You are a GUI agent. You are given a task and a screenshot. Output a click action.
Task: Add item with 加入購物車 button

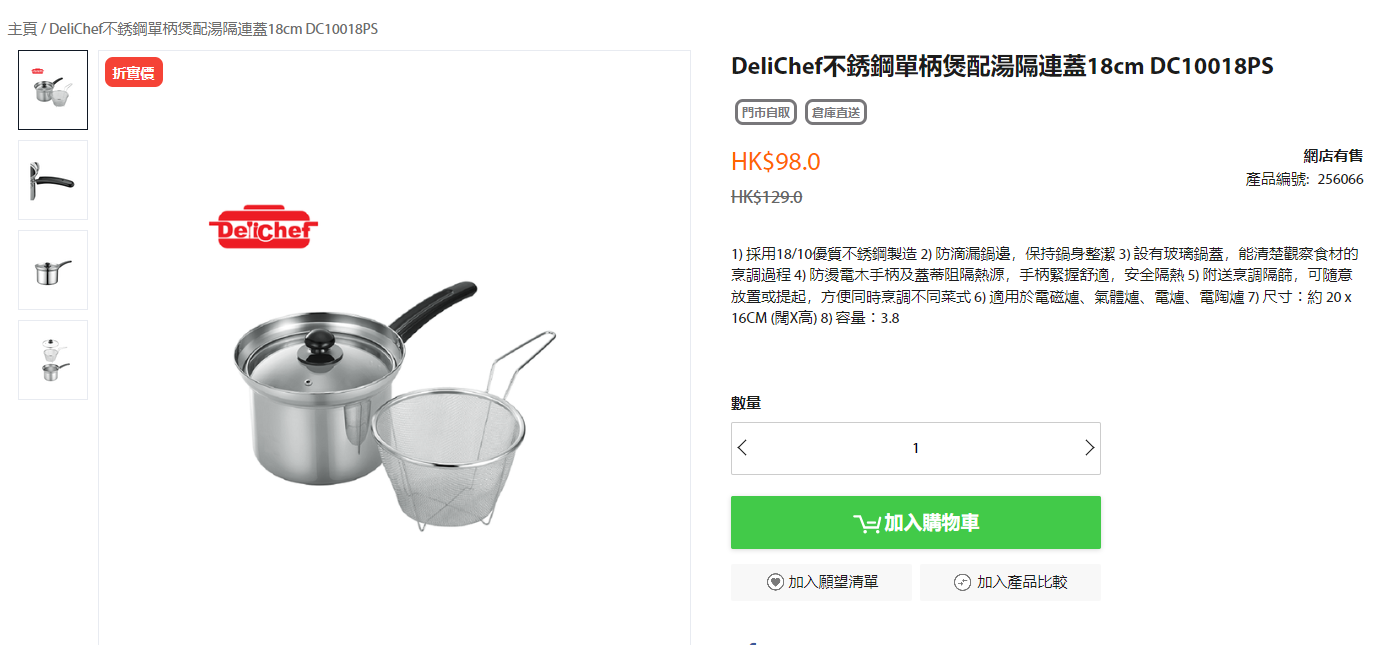point(916,523)
